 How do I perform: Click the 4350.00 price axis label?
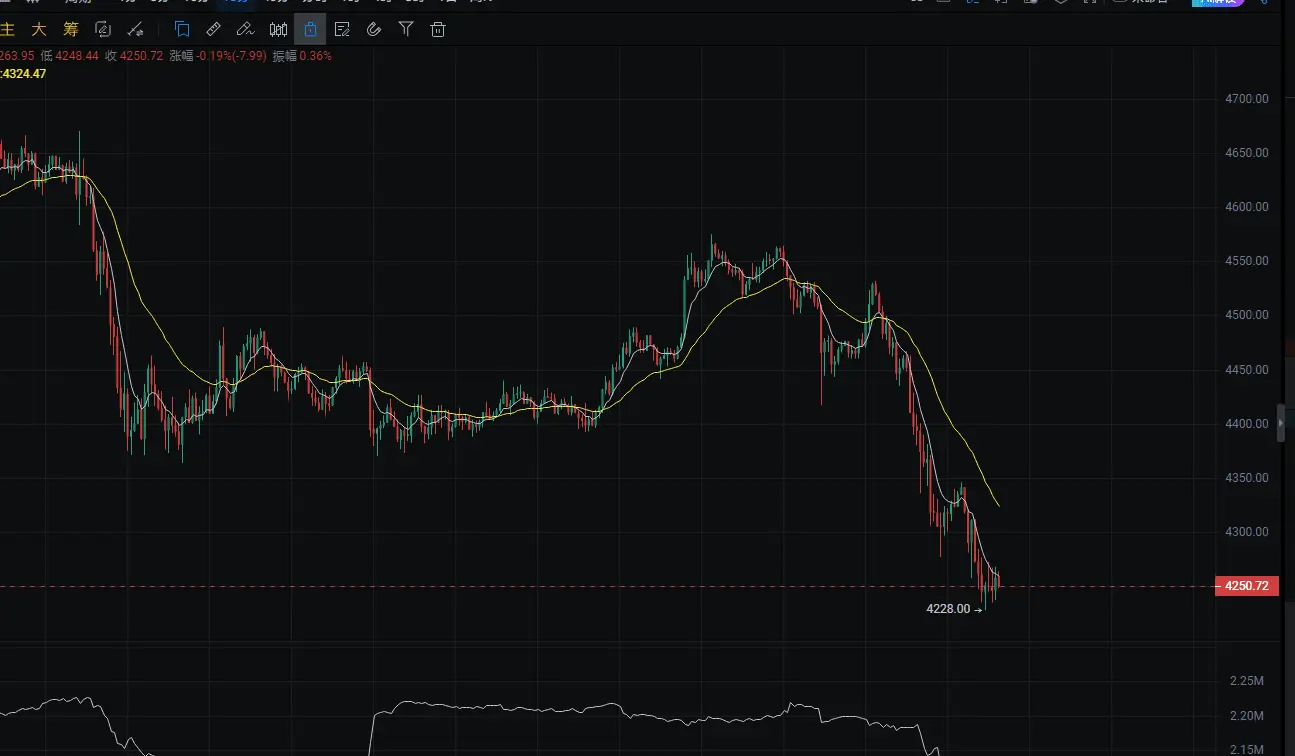[x=1246, y=478]
